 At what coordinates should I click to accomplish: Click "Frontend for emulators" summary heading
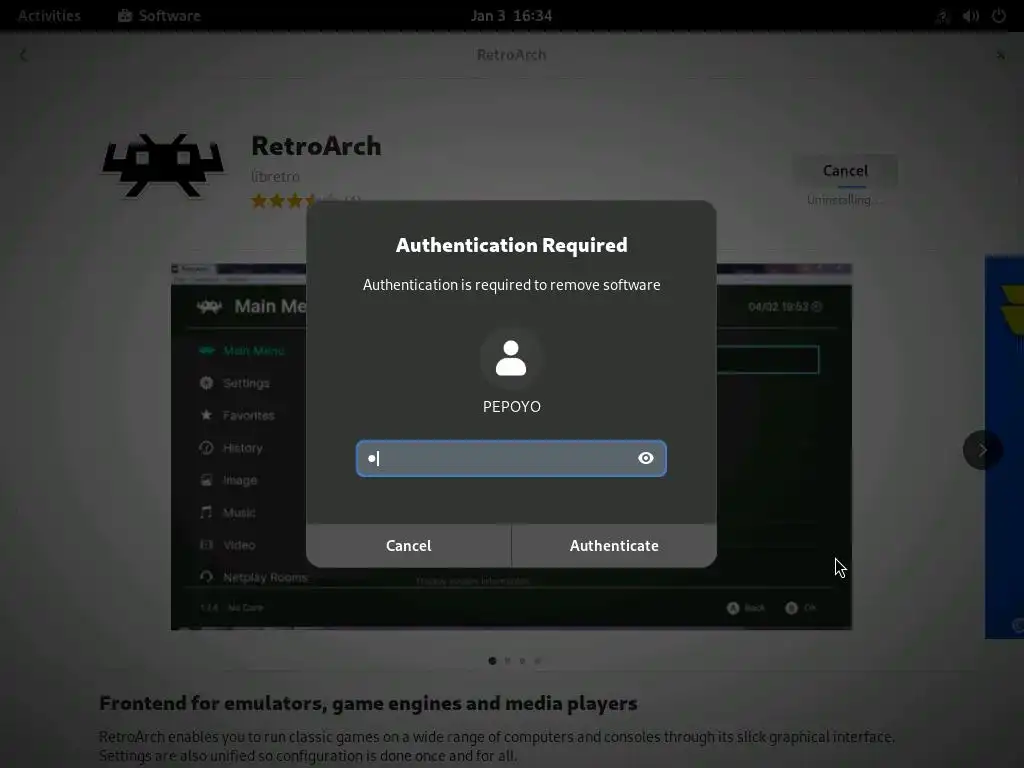(x=368, y=703)
